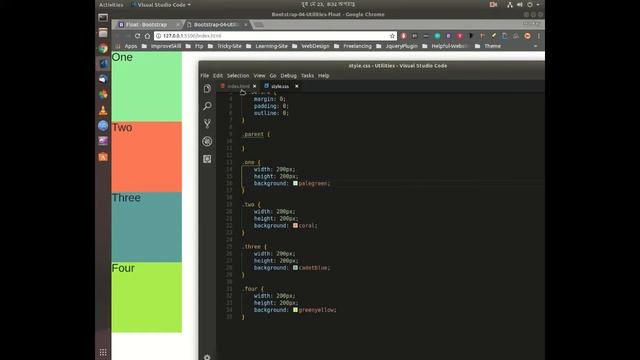Open the View menu in VS Code
The width and height of the screenshot is (640, 360).
coord(259,76)
